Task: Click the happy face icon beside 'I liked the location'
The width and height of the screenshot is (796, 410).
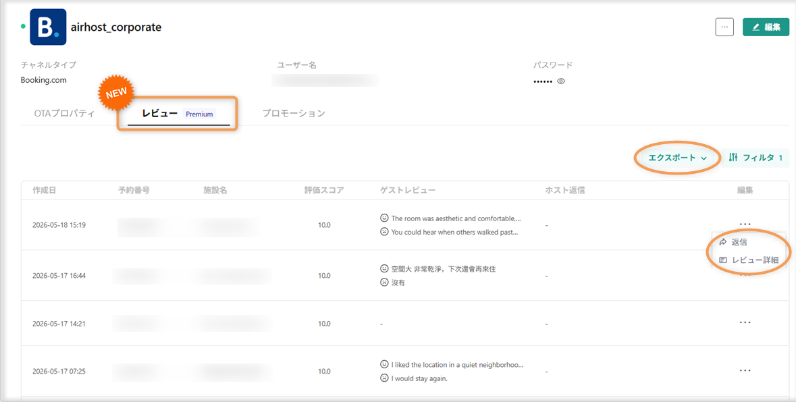Action: coord(384,364)
